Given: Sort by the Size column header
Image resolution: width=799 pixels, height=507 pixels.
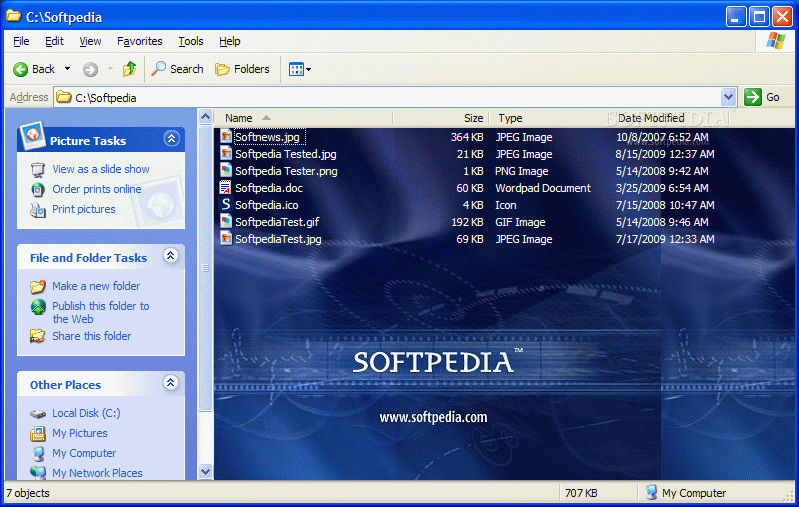Looking at the screenshot, I should tap(441, 118).
